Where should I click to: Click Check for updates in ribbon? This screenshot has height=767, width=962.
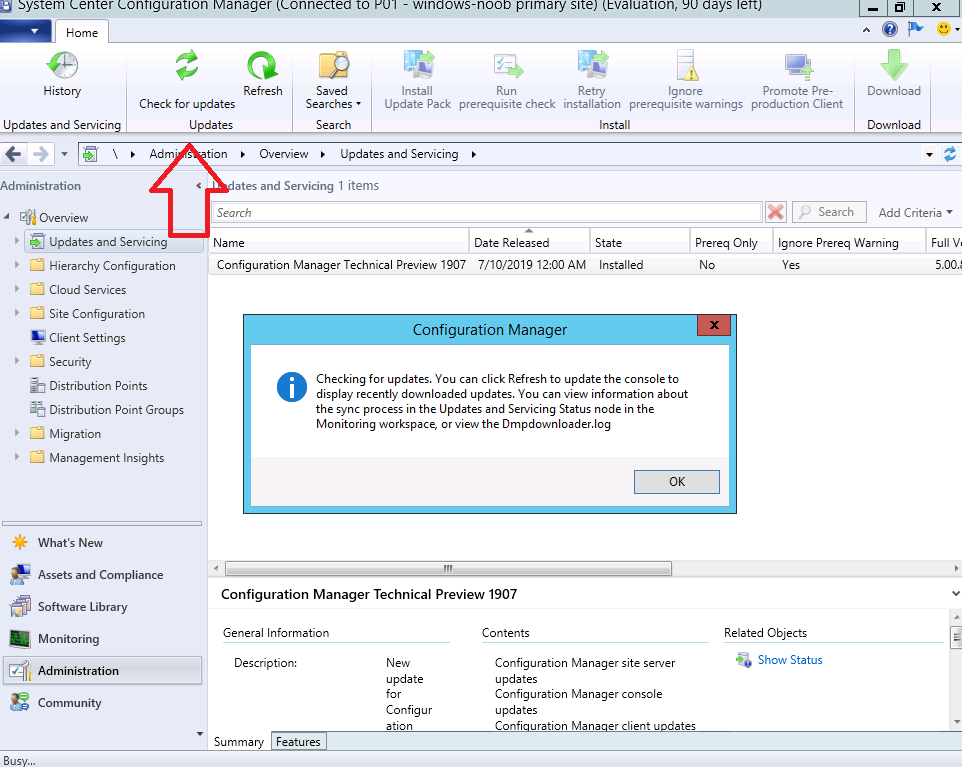(x=187, y=80)
